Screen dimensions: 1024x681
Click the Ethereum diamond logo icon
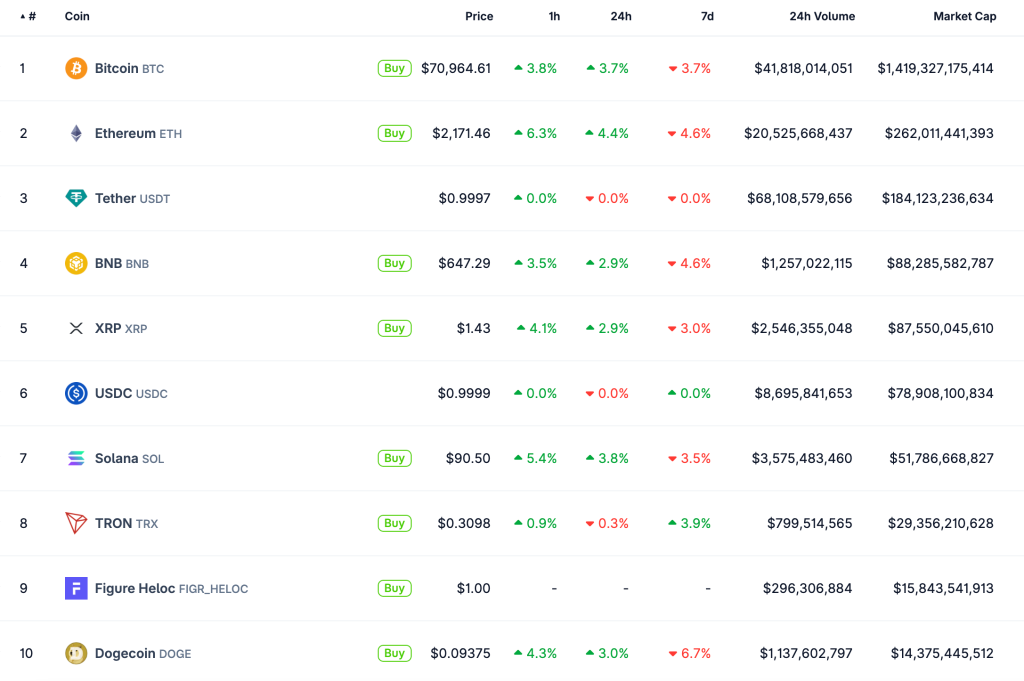point(76,133)
